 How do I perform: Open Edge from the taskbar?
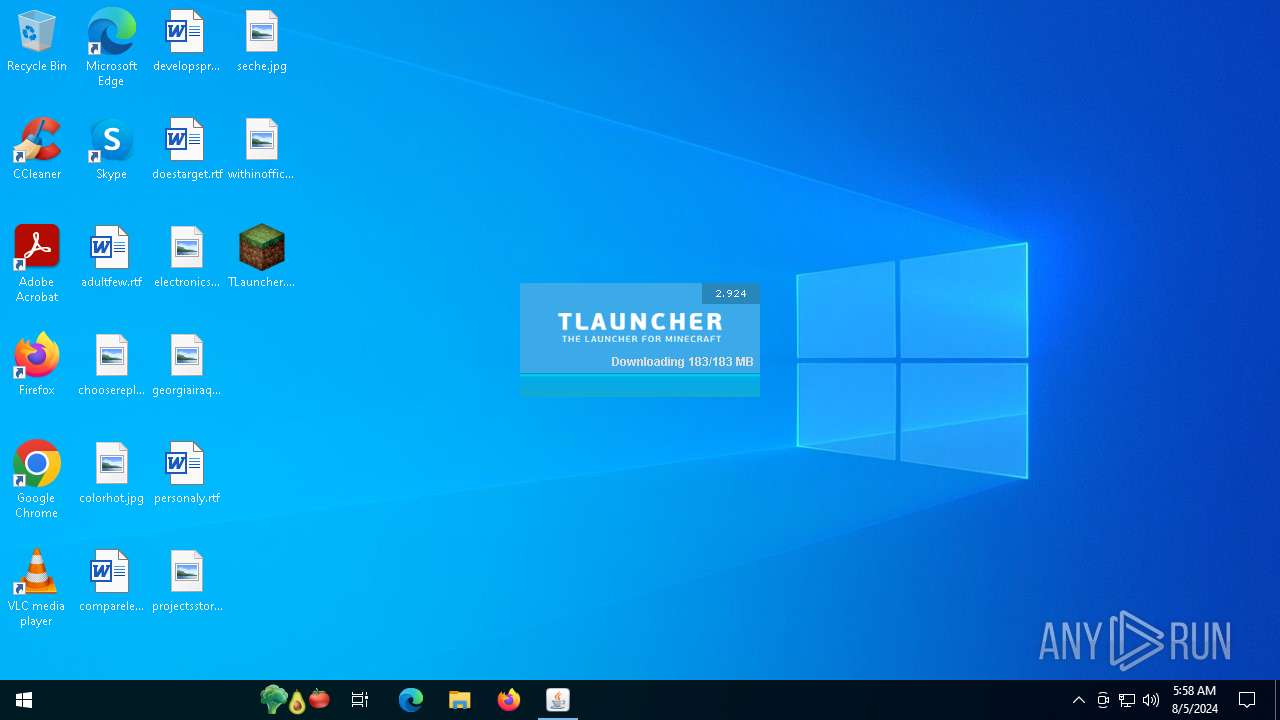coord(411,700)
